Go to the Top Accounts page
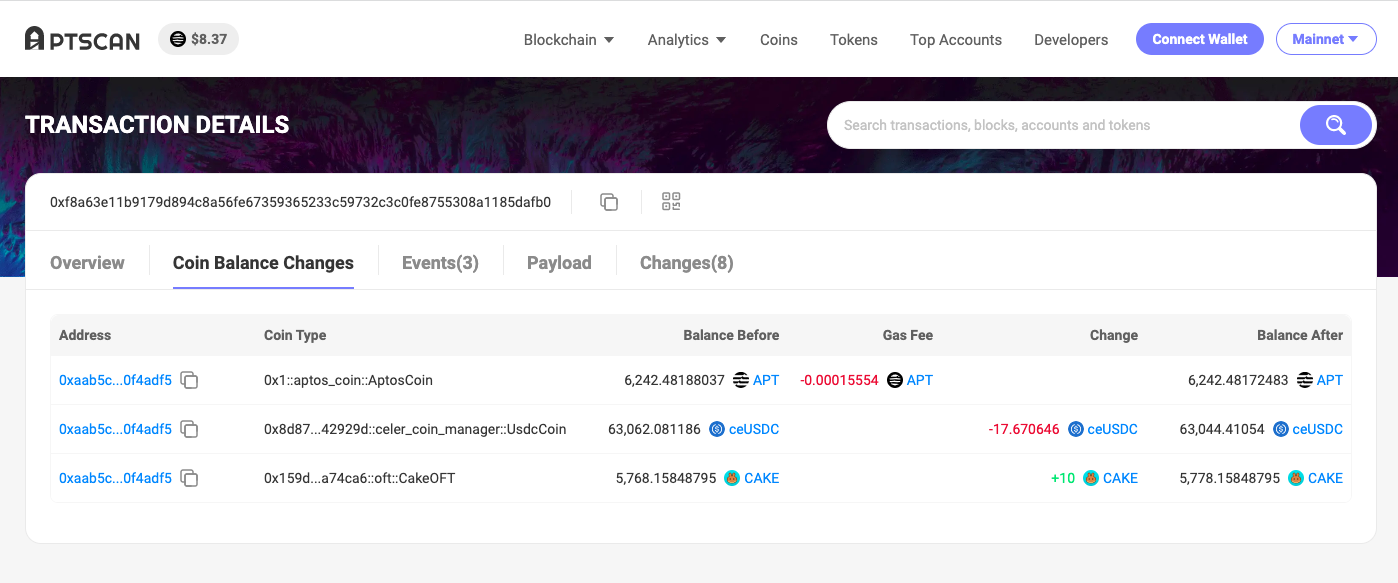Image resolution: width=1398 pixels, height=583 pixels. (955, 40)
